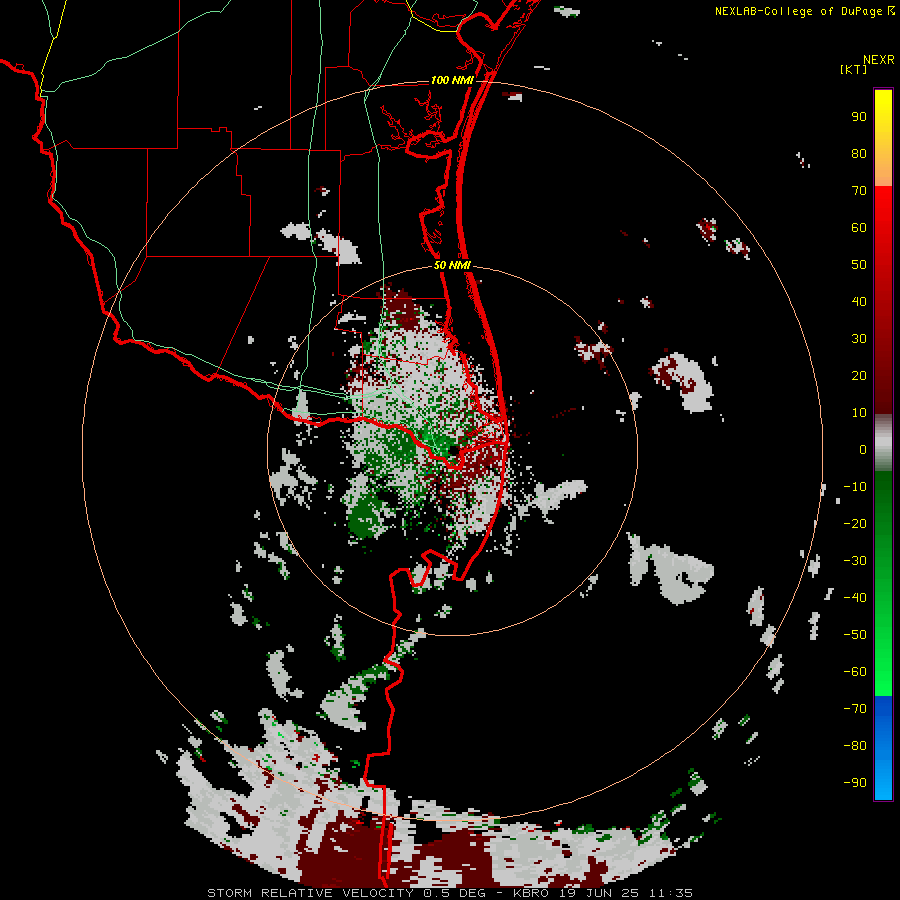
Task: Click the 80 value on the velocity scale
Action: point(859,154)
